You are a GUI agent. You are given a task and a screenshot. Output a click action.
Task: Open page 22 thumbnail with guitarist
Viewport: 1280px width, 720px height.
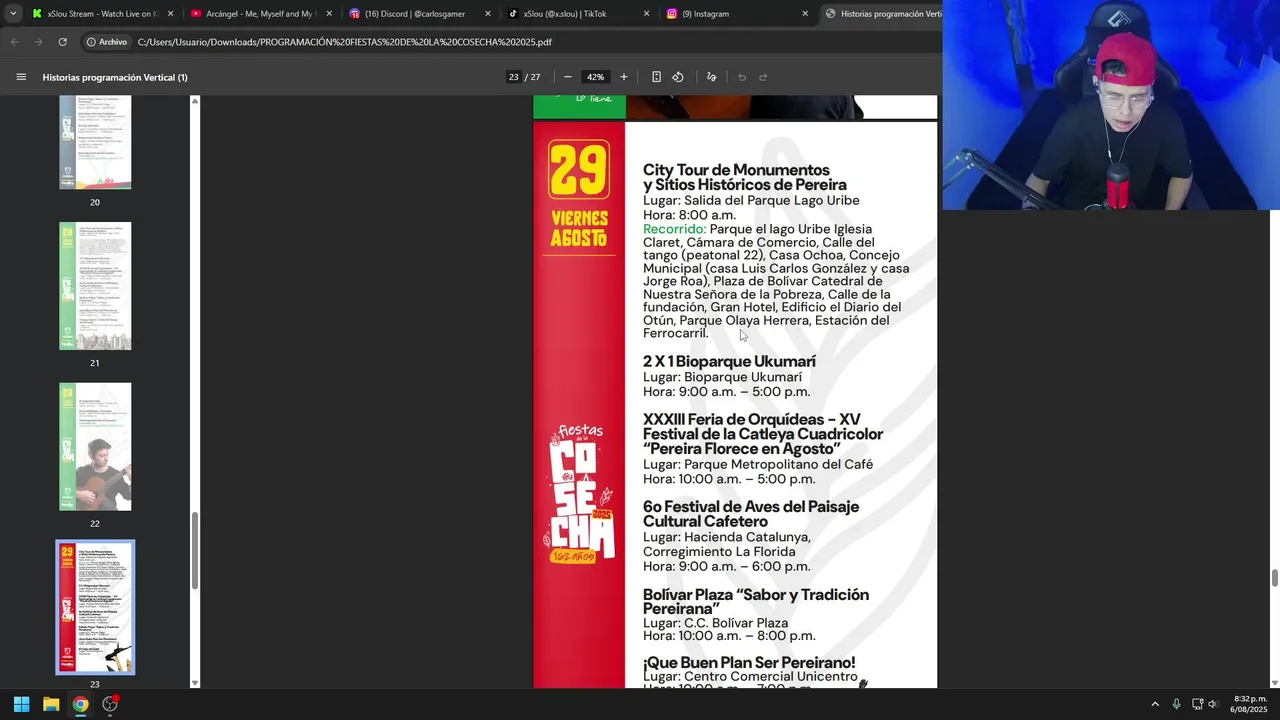pos(95,447)
